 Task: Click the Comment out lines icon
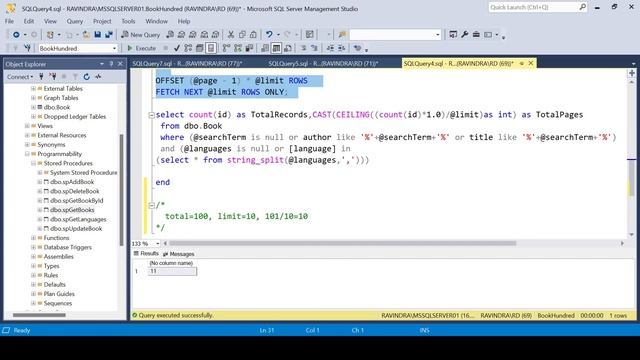tap(303, 48)
